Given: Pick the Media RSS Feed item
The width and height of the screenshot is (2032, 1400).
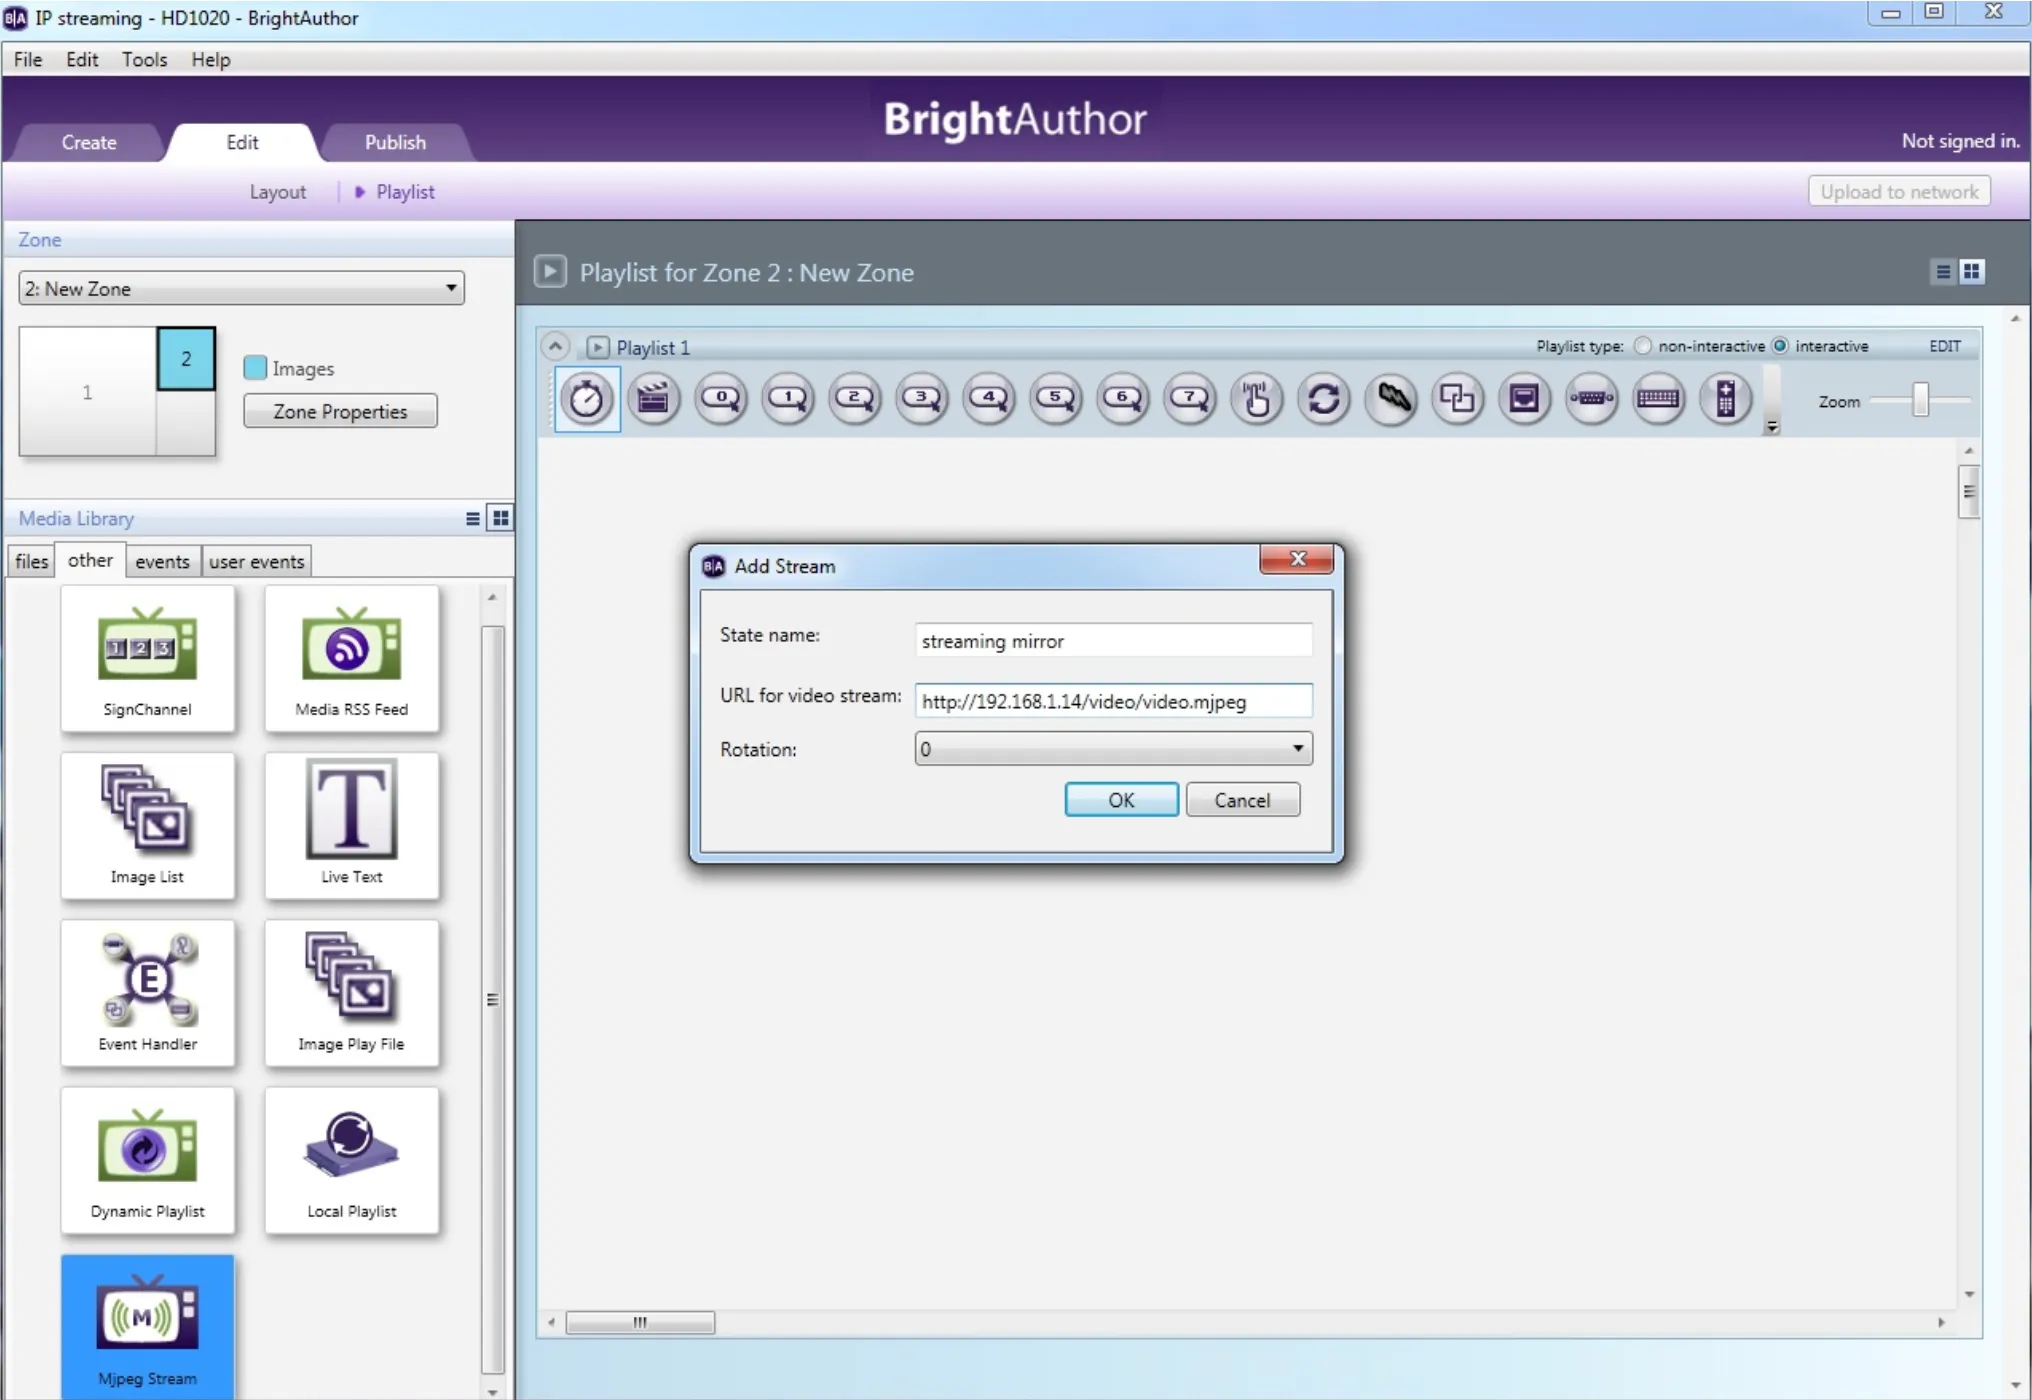Looking at the screenshot, I should (352, 658).
